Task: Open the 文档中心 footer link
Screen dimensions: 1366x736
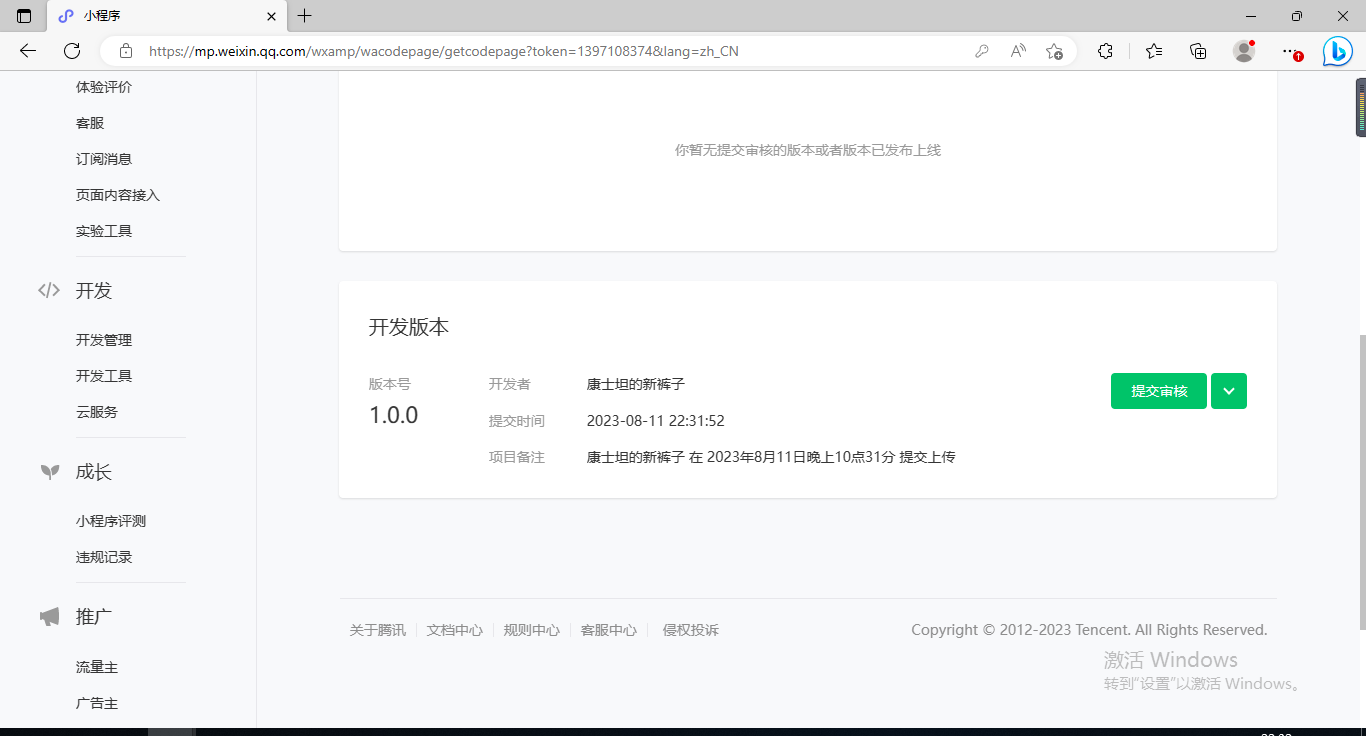Action: point(455,630)
